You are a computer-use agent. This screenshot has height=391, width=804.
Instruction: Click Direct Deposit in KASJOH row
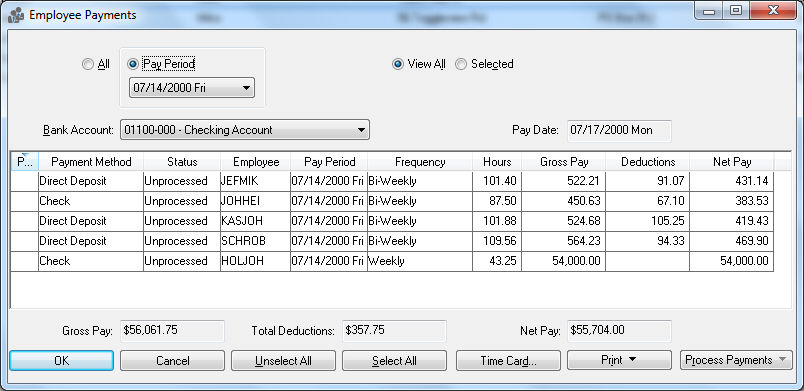[91, 221]
